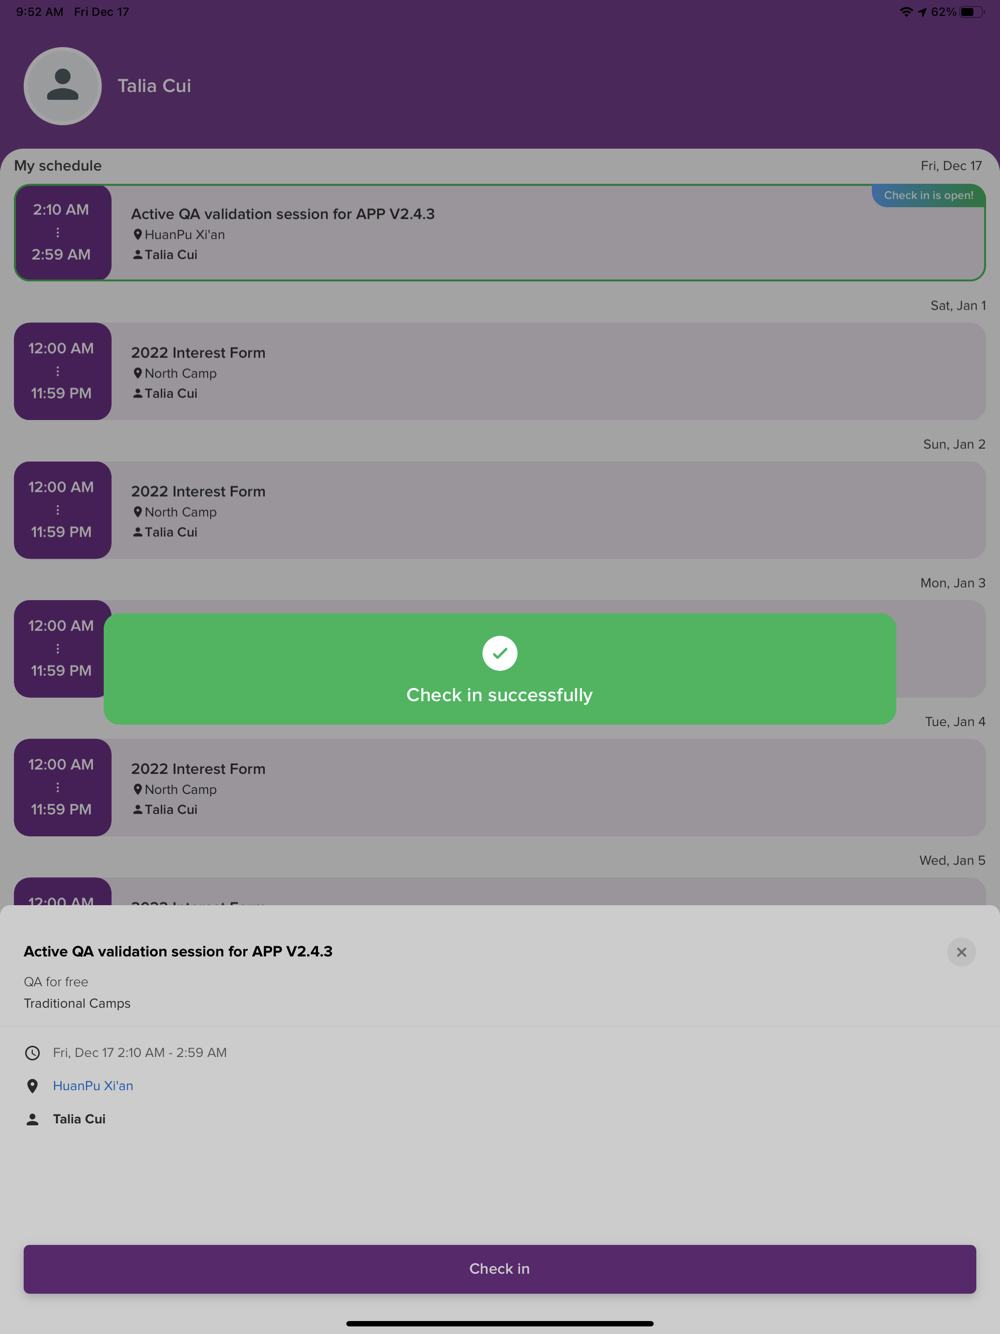Click the clock icon beside session time
The height and width of the screenshot is (1334, 1000).
coord(32,1053)
